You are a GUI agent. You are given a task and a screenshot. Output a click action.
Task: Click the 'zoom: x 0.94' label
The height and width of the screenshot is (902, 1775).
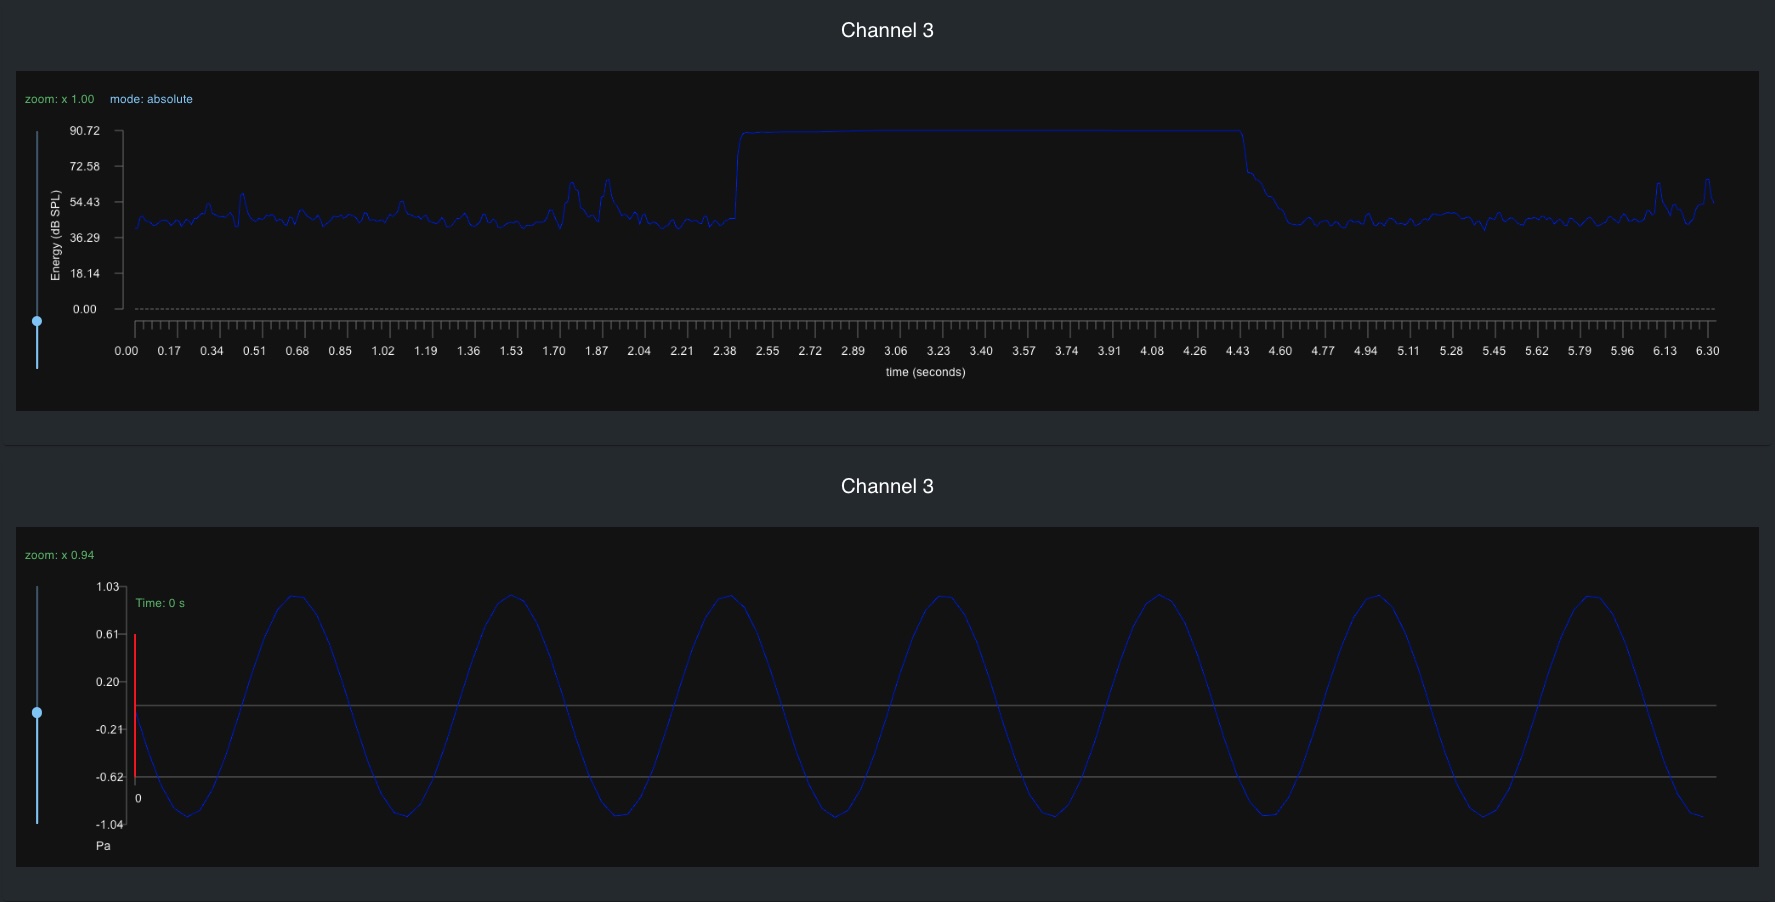60,555
